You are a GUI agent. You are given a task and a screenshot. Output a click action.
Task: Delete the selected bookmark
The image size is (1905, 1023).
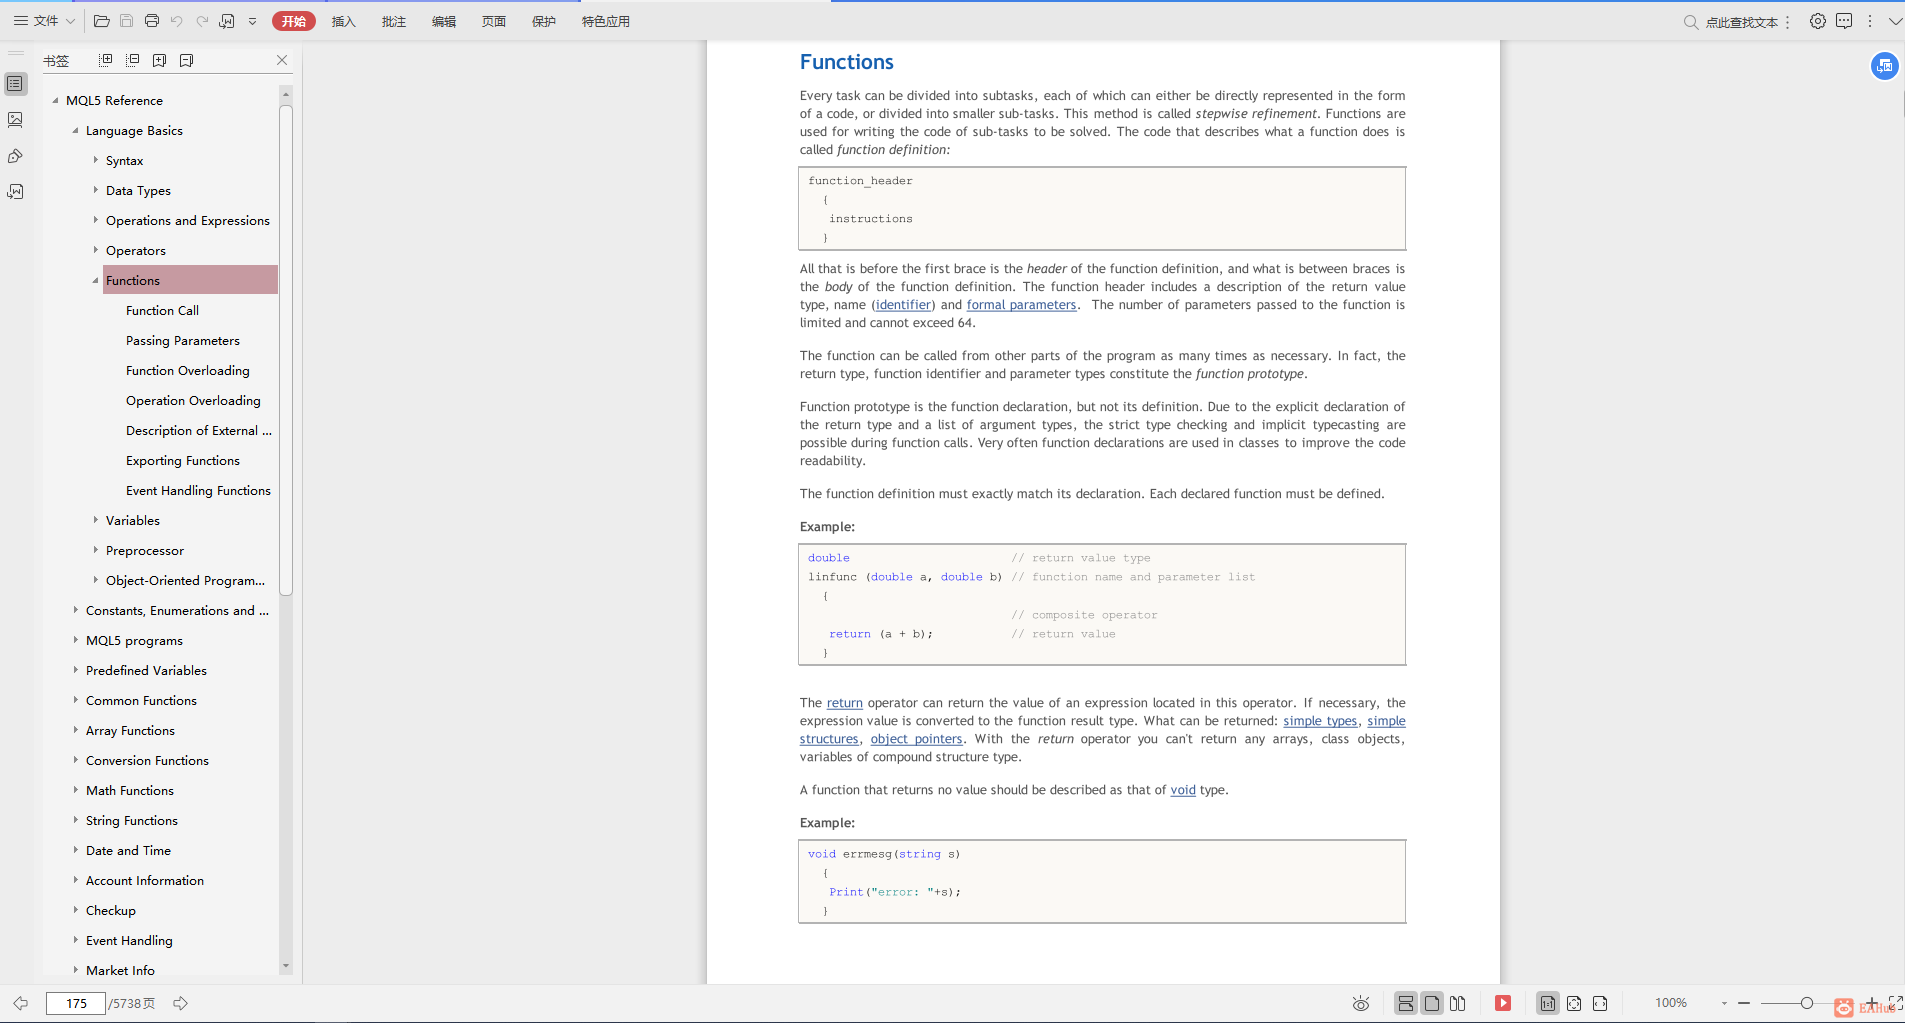coord(186,60)
